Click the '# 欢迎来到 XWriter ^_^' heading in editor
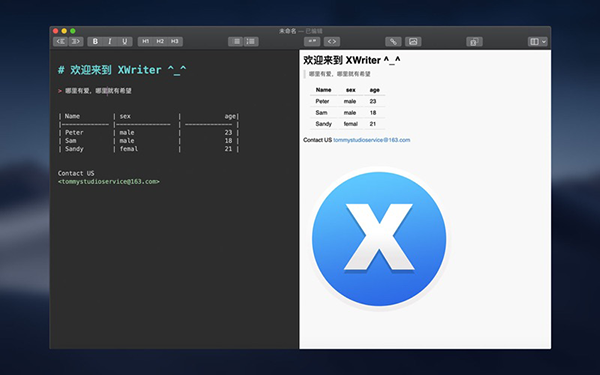Screen dimensions: 600x375 pyautogui.click(x=122, y=70)
